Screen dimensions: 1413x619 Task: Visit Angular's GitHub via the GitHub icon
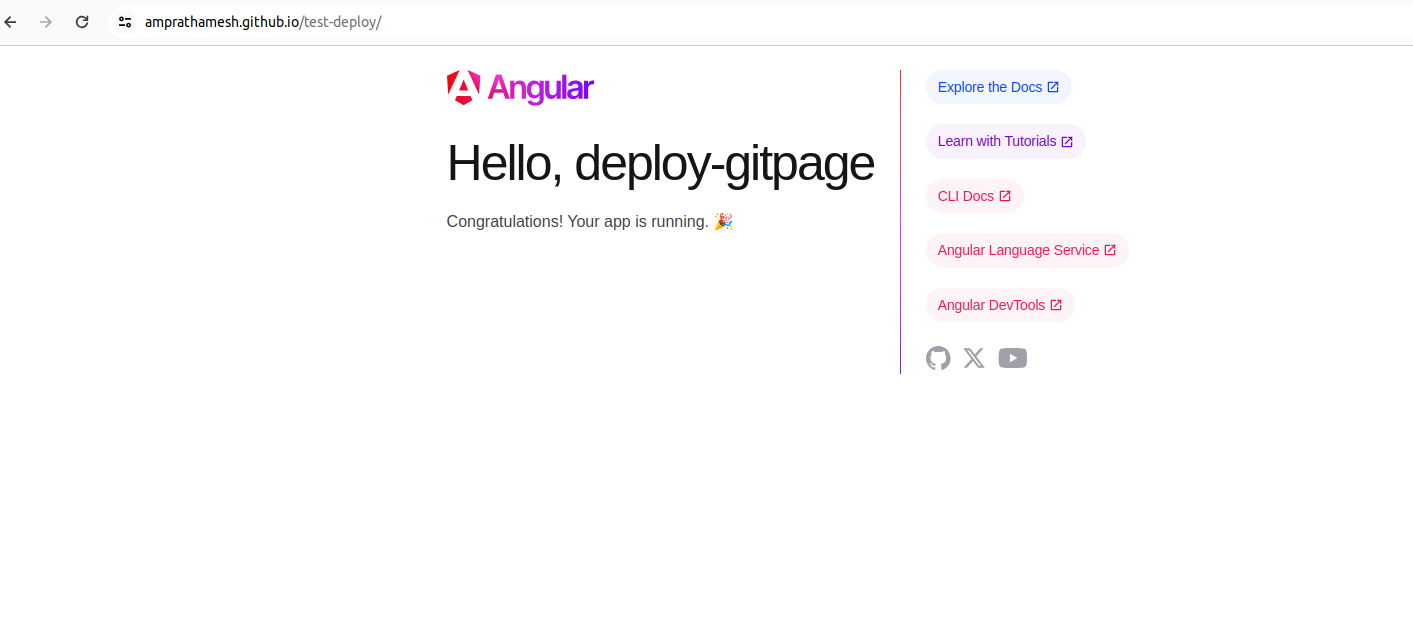click(938, 358)
